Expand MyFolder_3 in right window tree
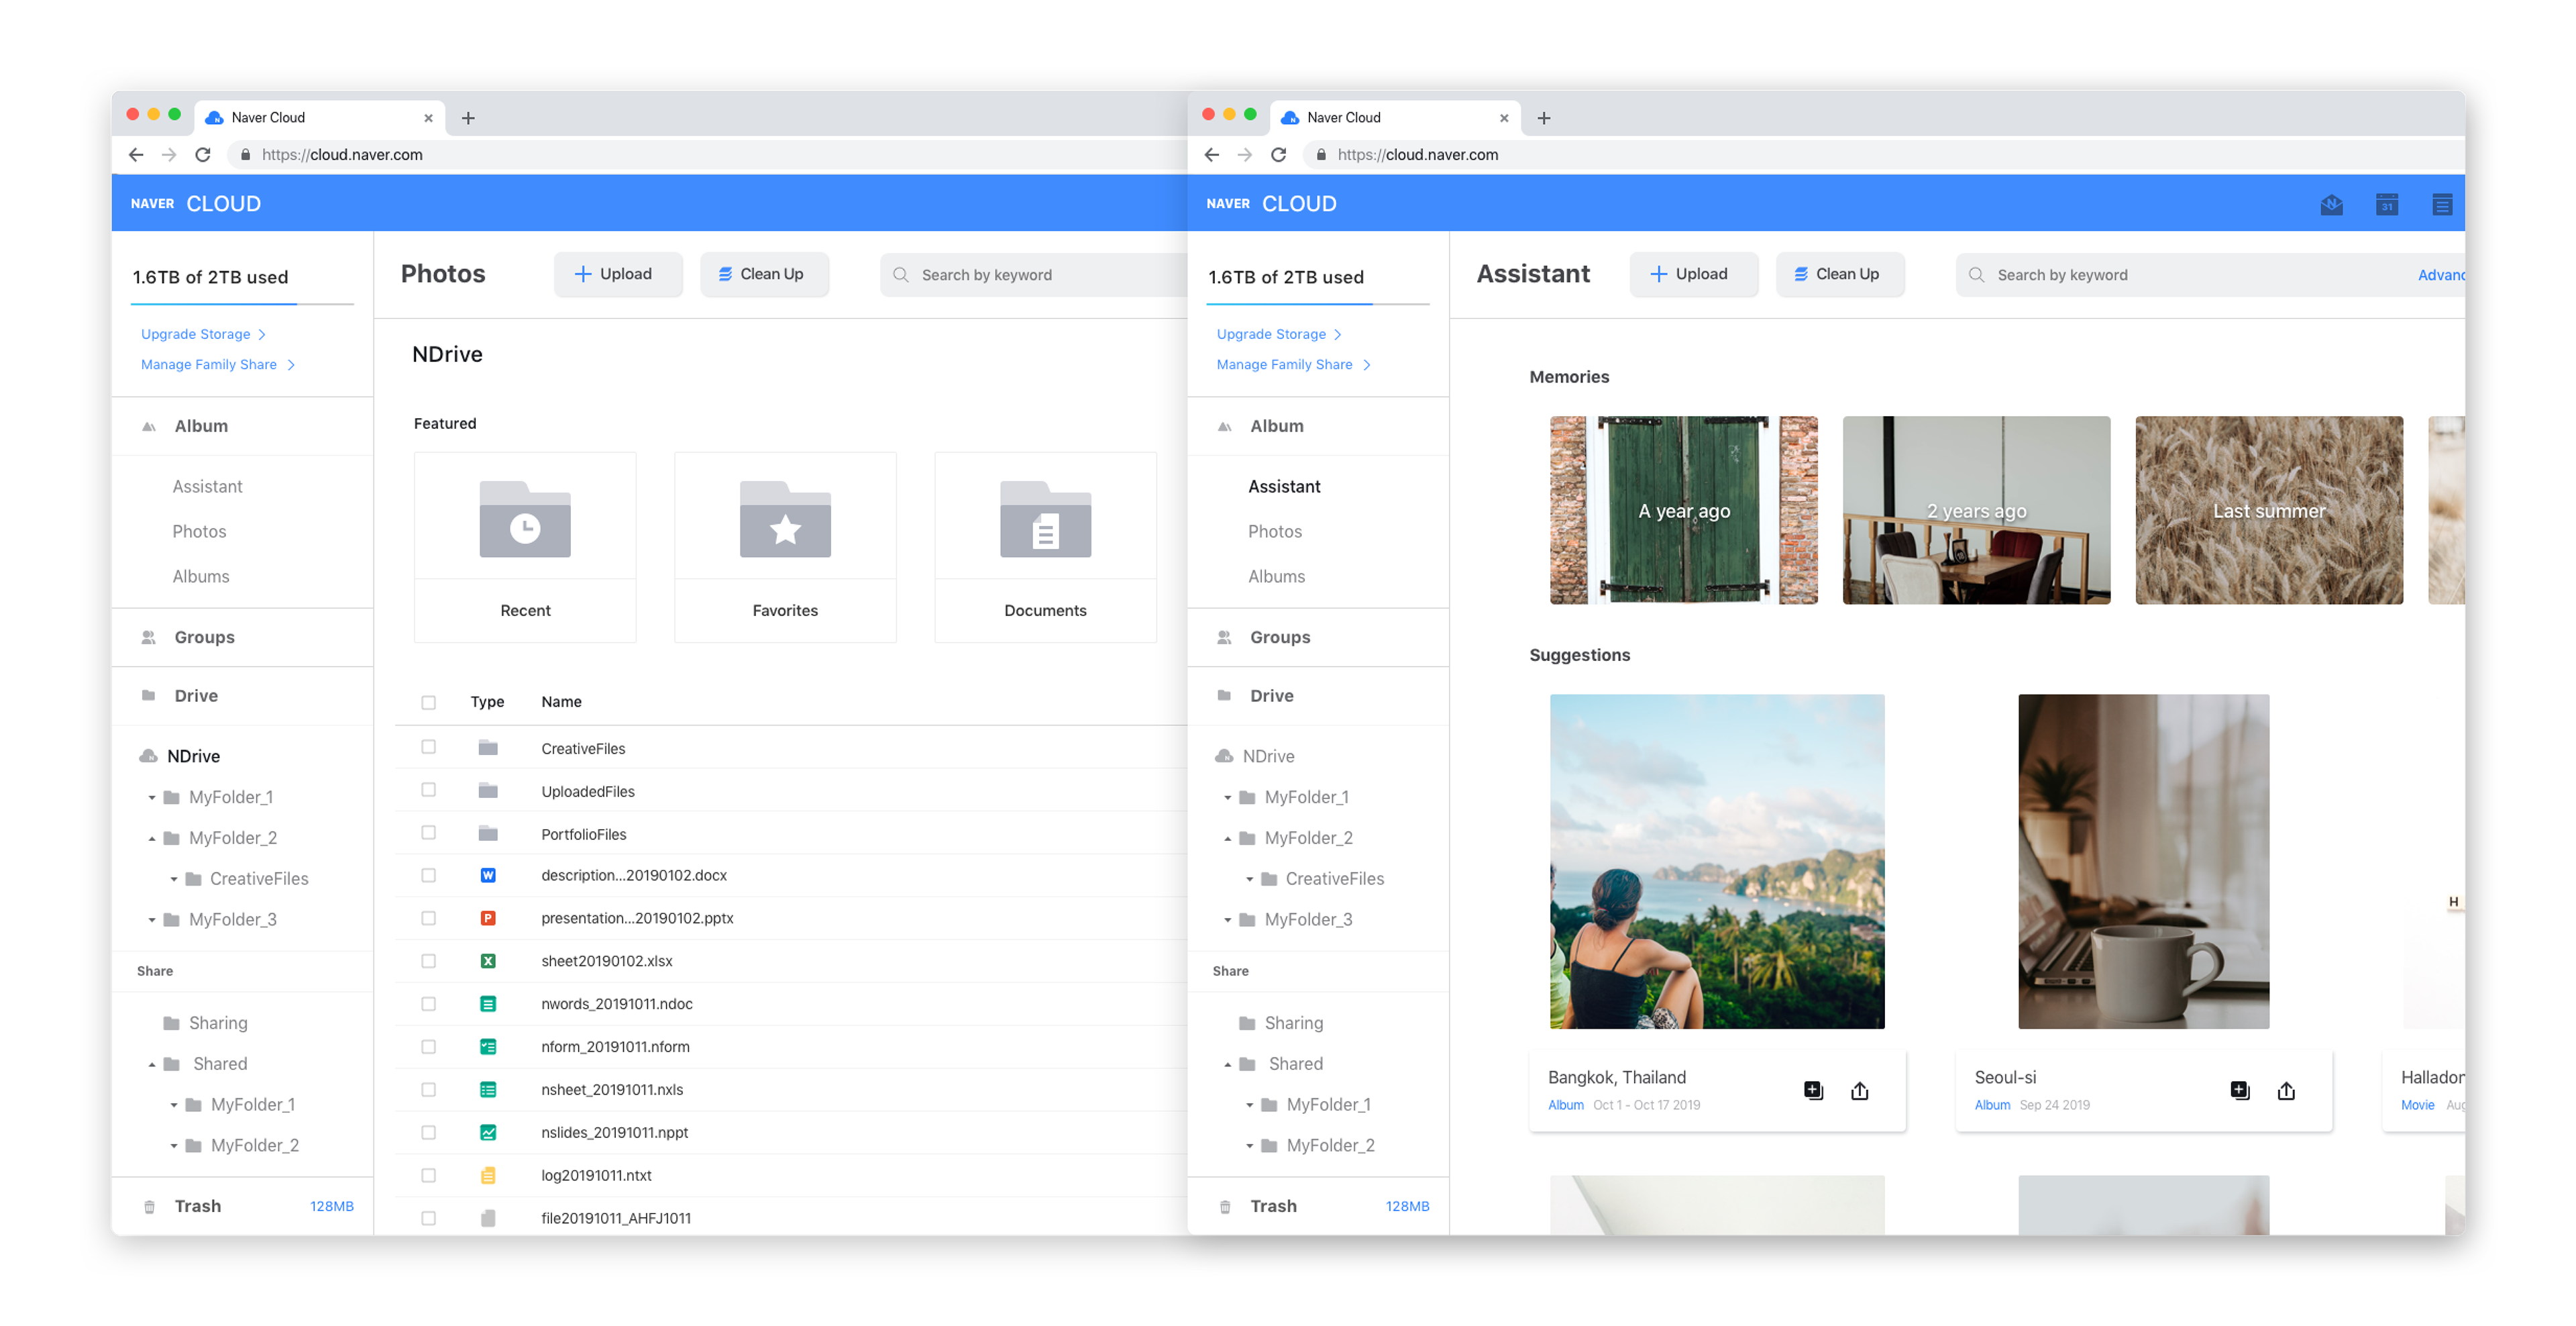Screen dimensions: 2576x1326 coord(1228,920)
